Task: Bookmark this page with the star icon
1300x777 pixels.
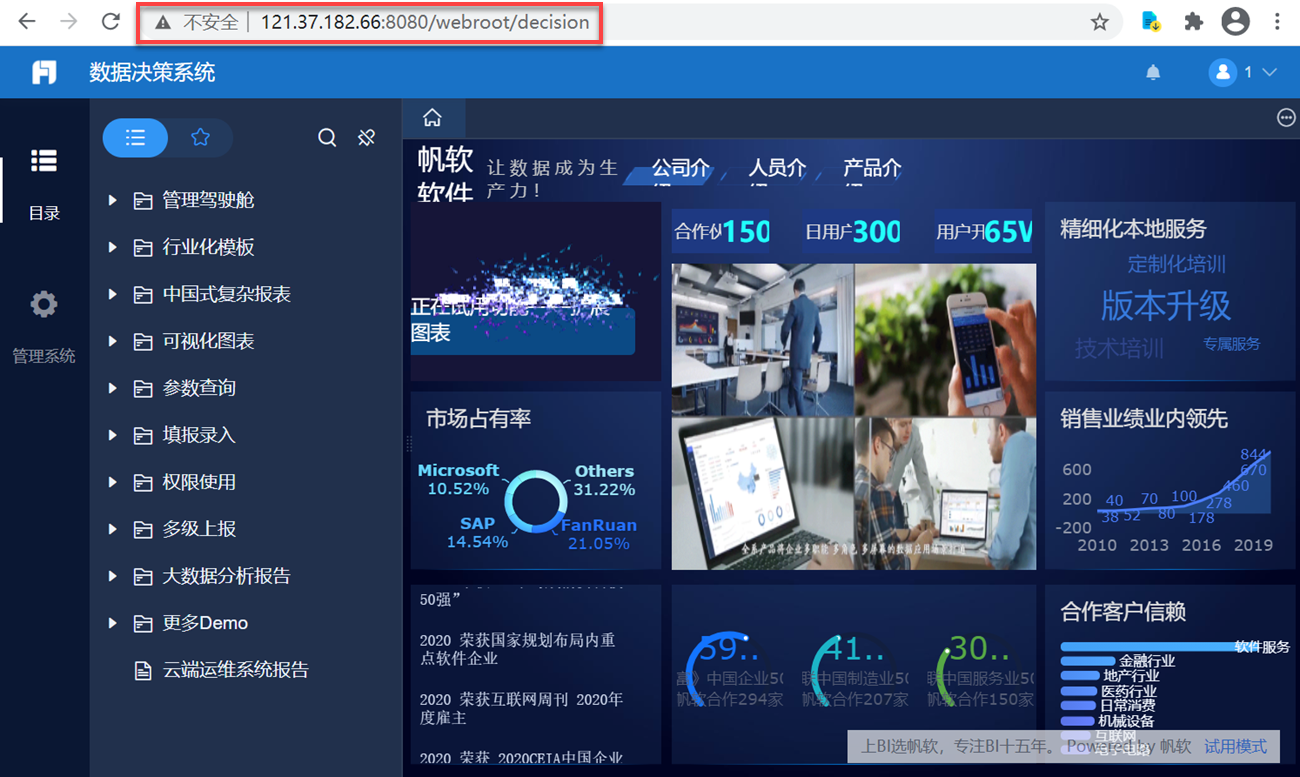Action: [1100, 22]
